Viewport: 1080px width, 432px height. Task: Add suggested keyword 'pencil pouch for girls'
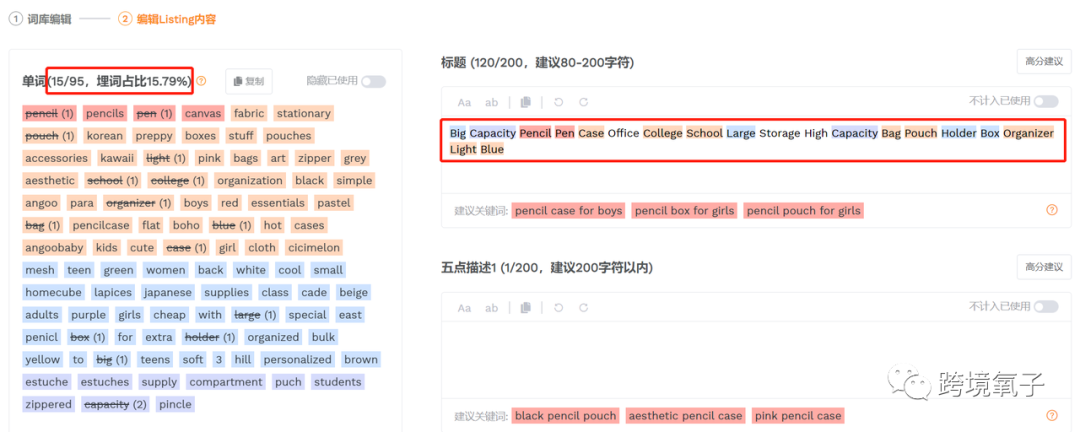point(803,210)
